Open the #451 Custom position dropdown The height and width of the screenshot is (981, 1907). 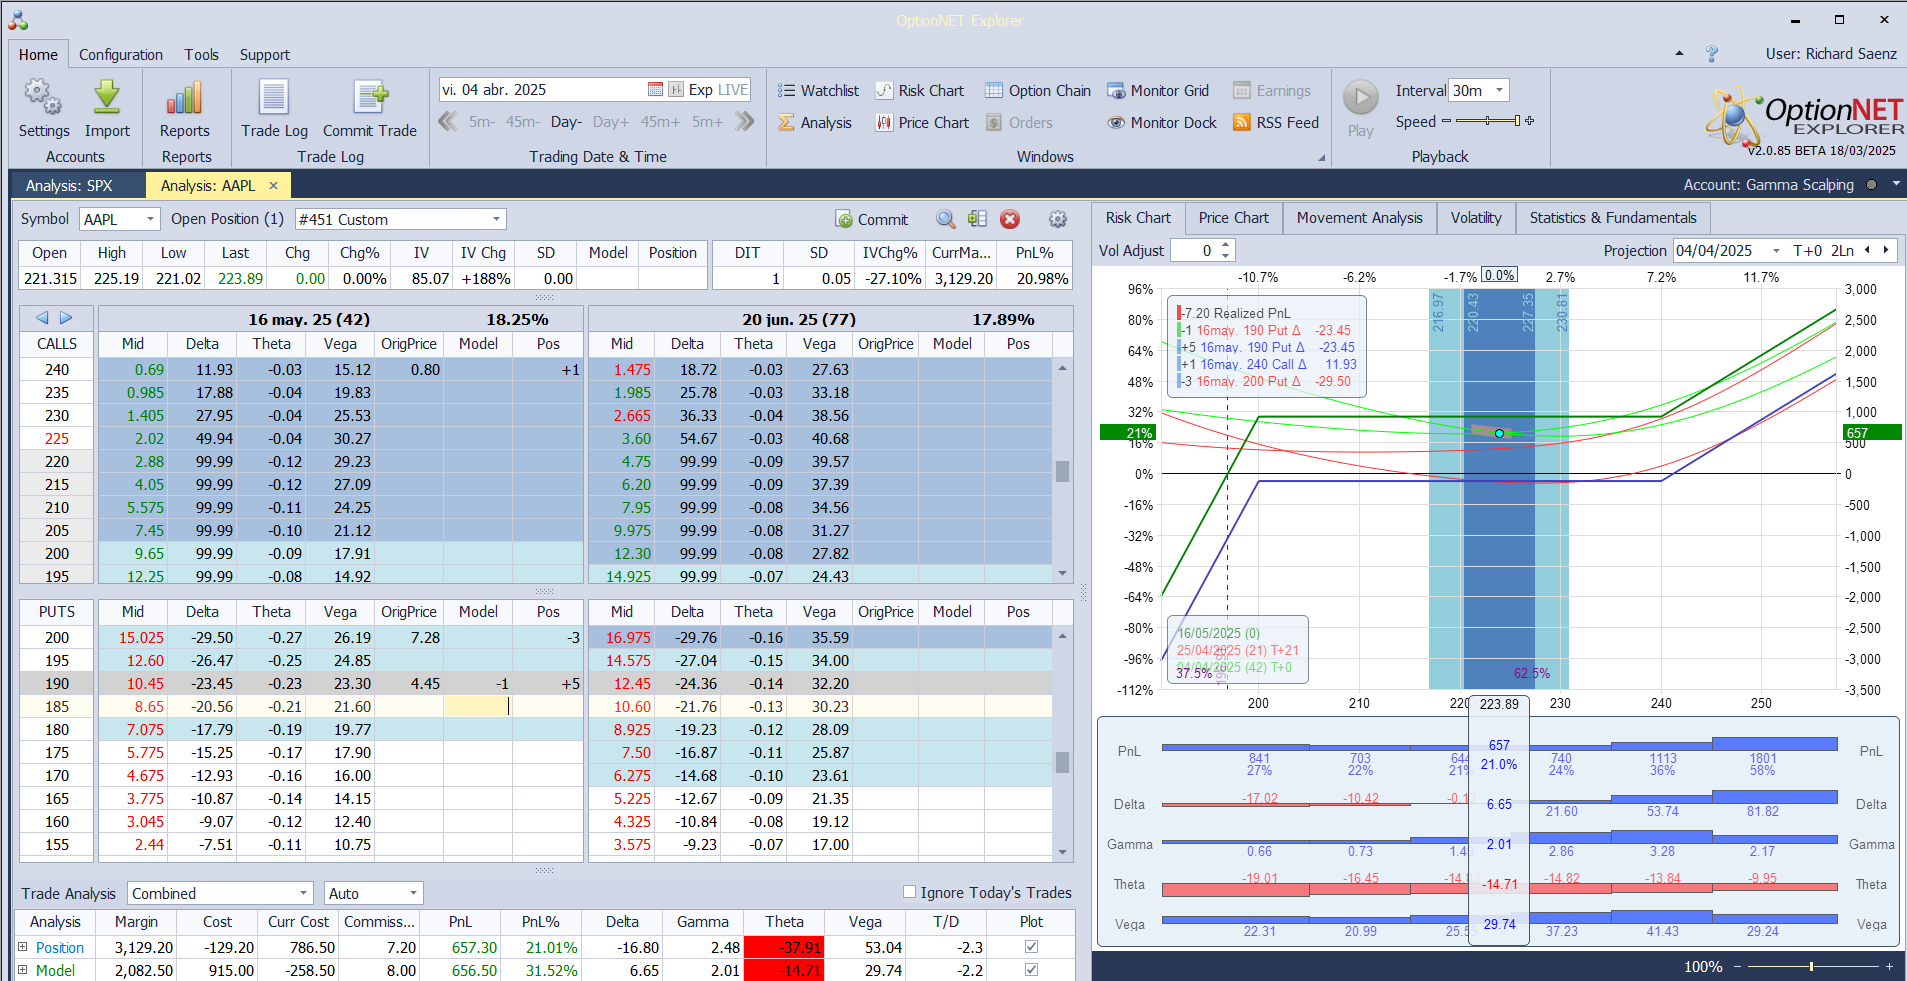click(496, 219)
